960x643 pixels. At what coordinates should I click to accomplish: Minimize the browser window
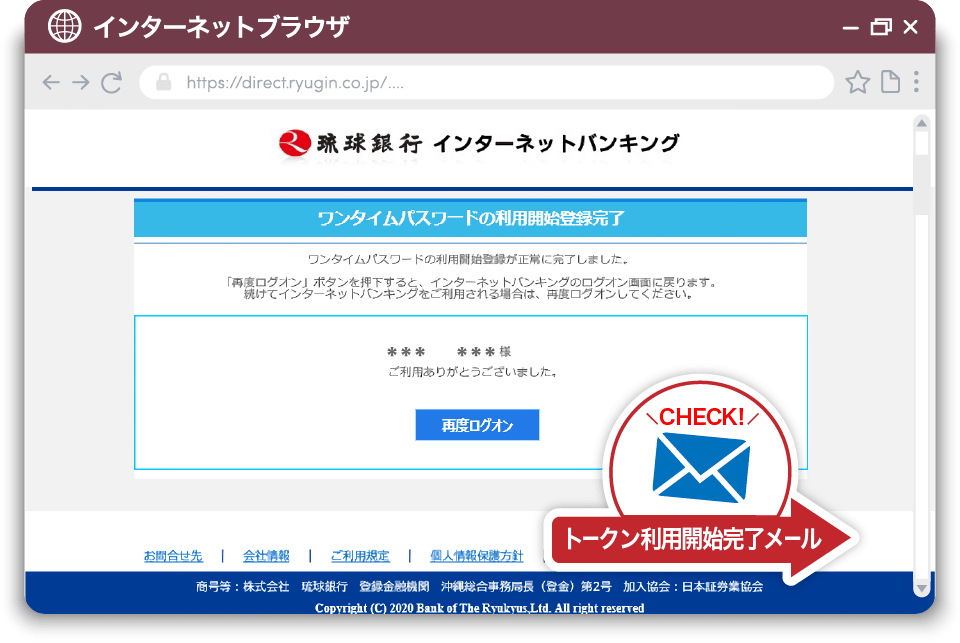[x=850, y=28]
